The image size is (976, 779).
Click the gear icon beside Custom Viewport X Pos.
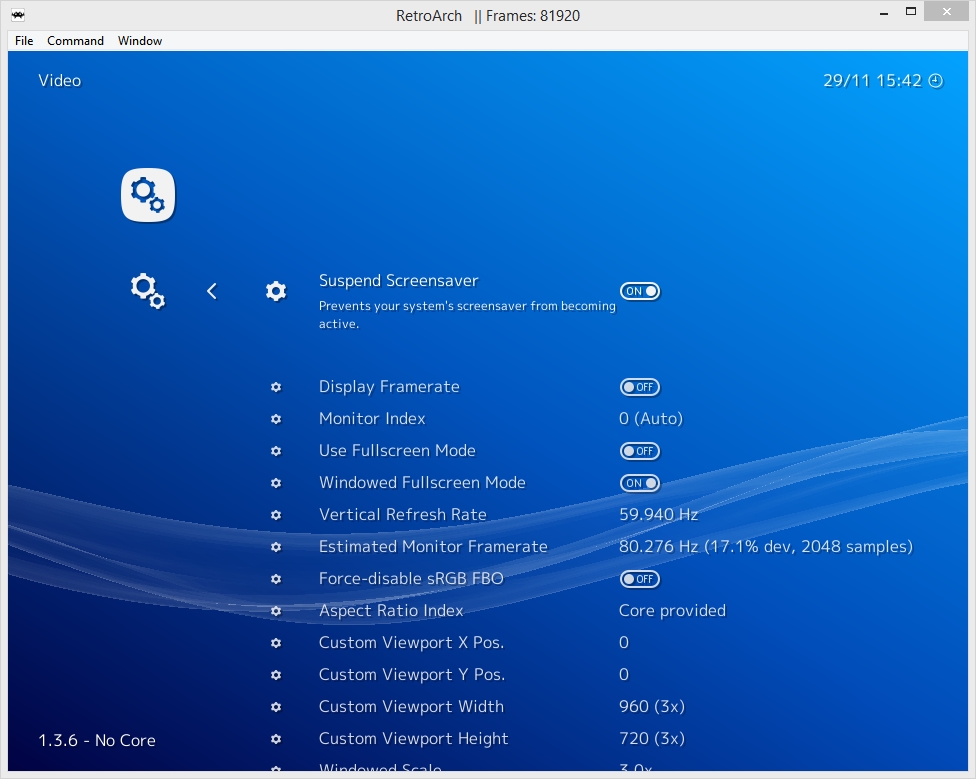pos(276,643)
